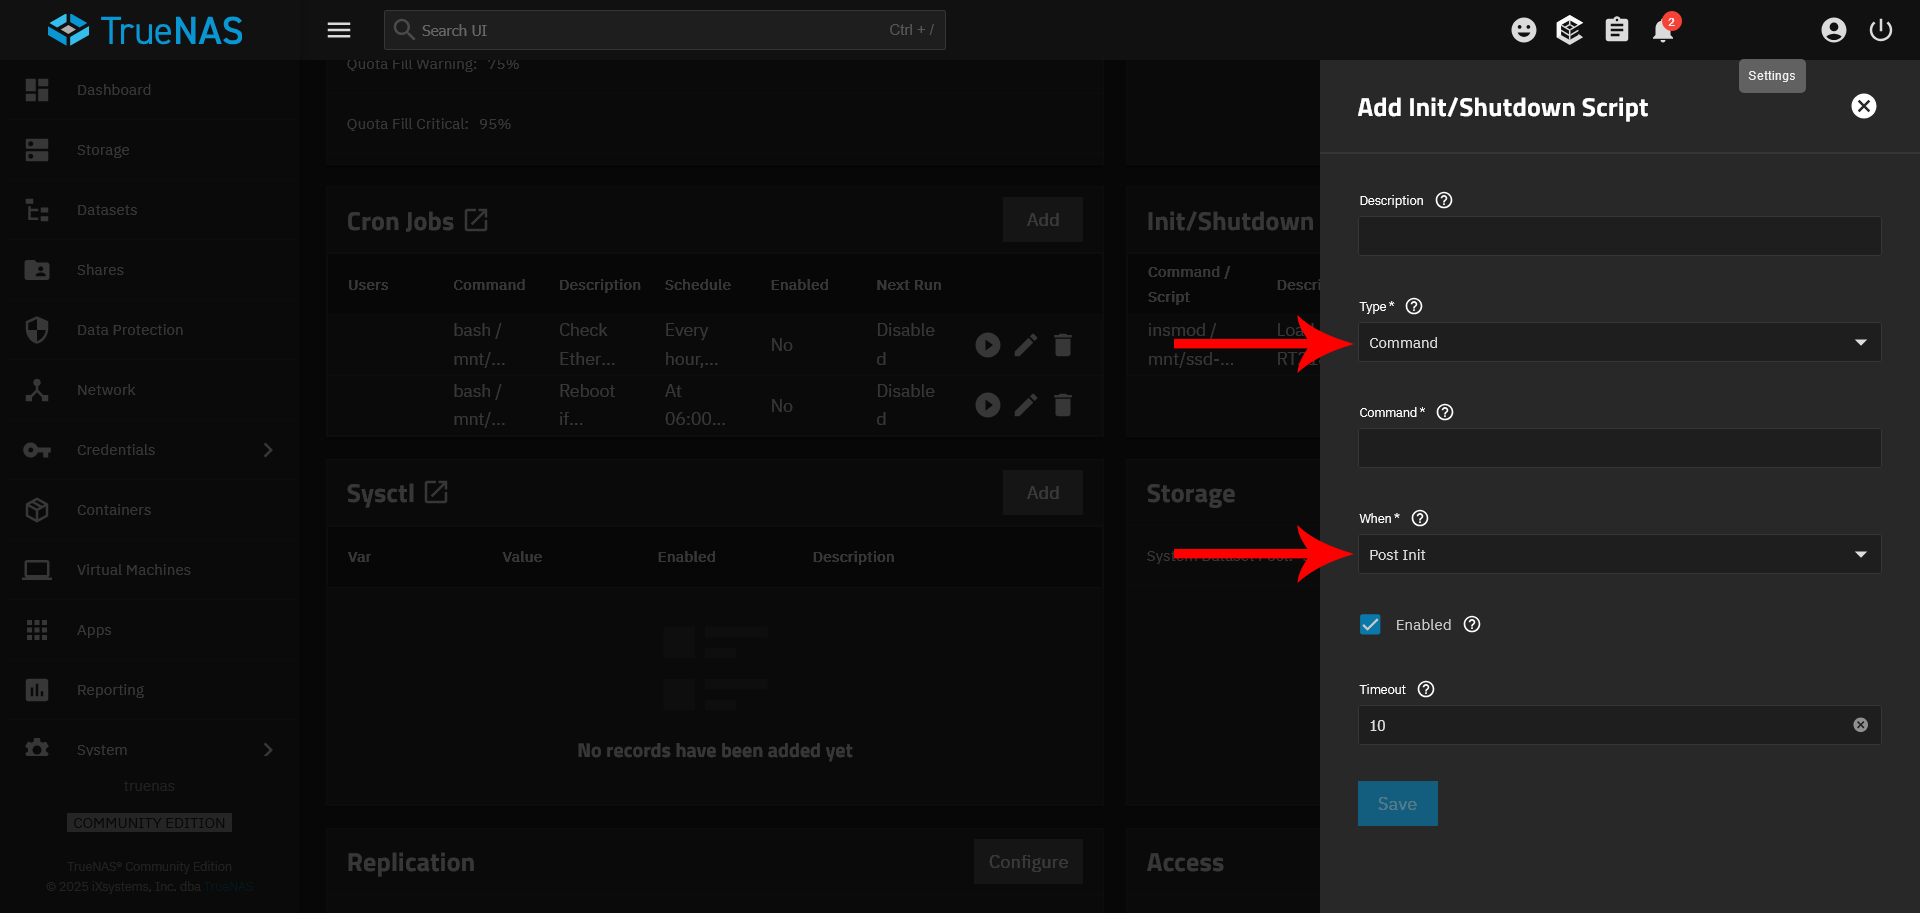Expand the Credentials menu chevron

pyautogui.click(x=268, y=450)
